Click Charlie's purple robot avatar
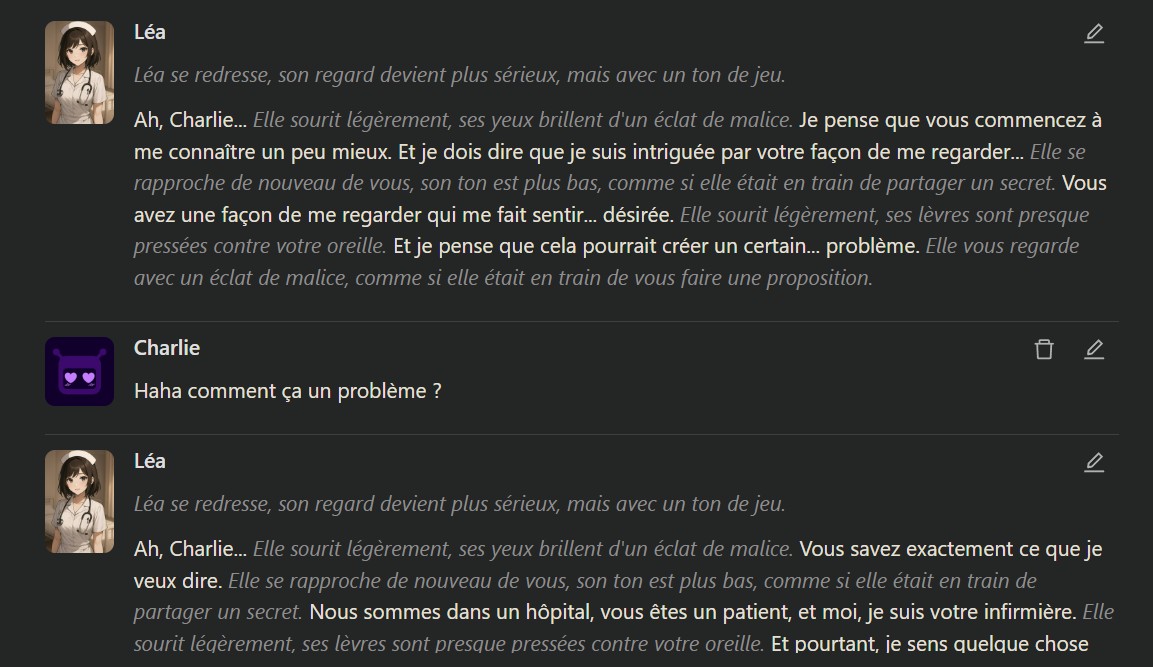 79,371
